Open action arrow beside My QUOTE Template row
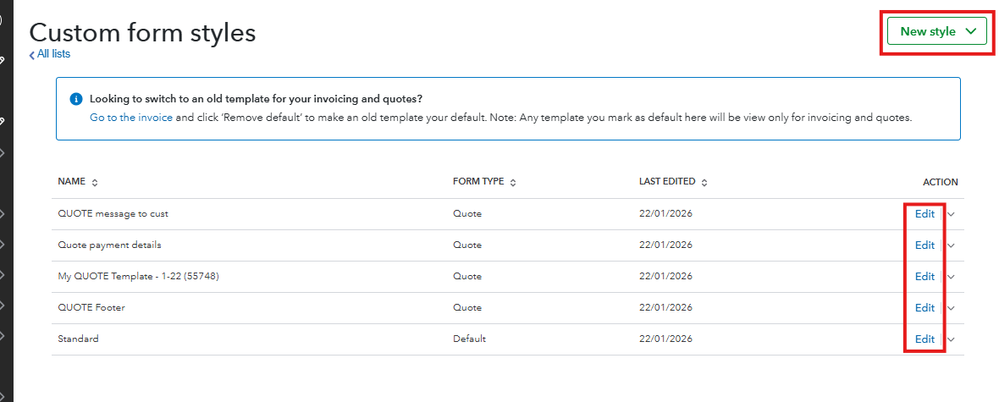Screen dimensions: 999x402 [951, 276]
